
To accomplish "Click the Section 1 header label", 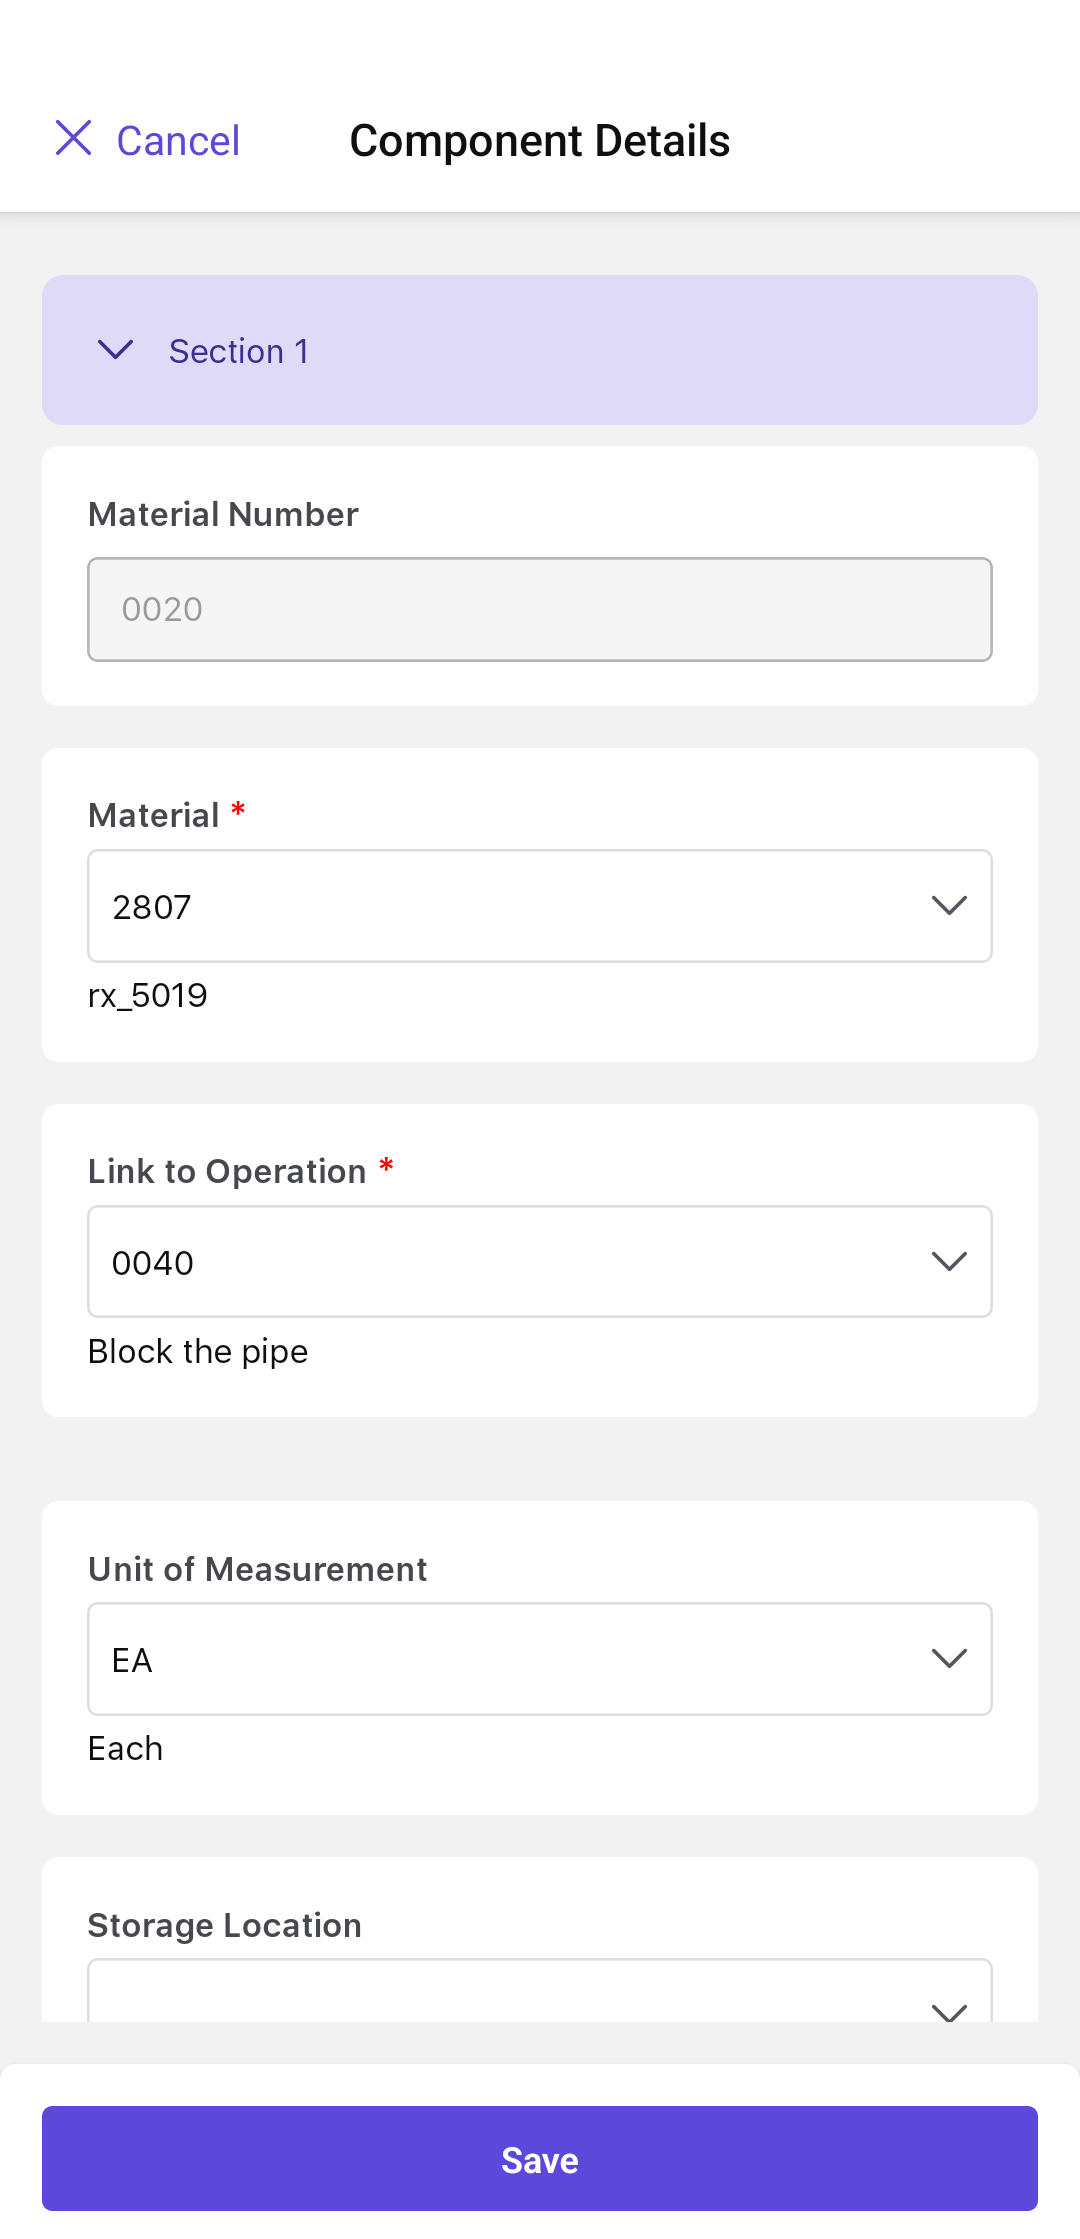I will coord(238,352).
